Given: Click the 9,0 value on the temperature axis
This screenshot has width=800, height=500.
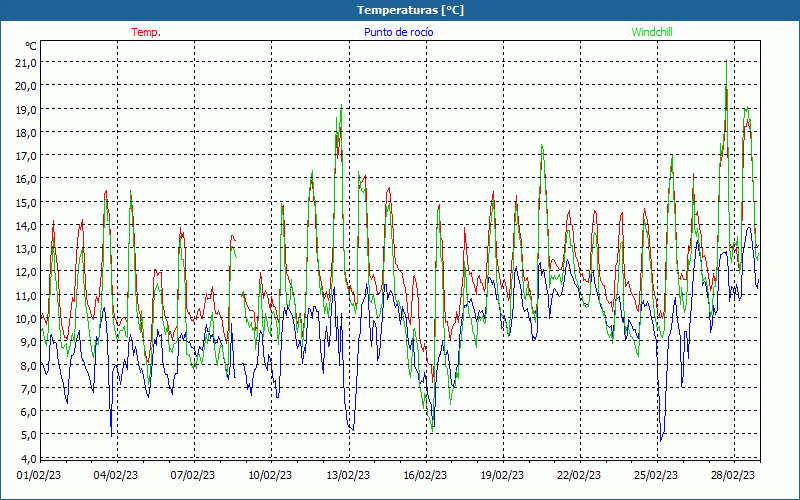Looking at the screenshot, I should point(28,342).
